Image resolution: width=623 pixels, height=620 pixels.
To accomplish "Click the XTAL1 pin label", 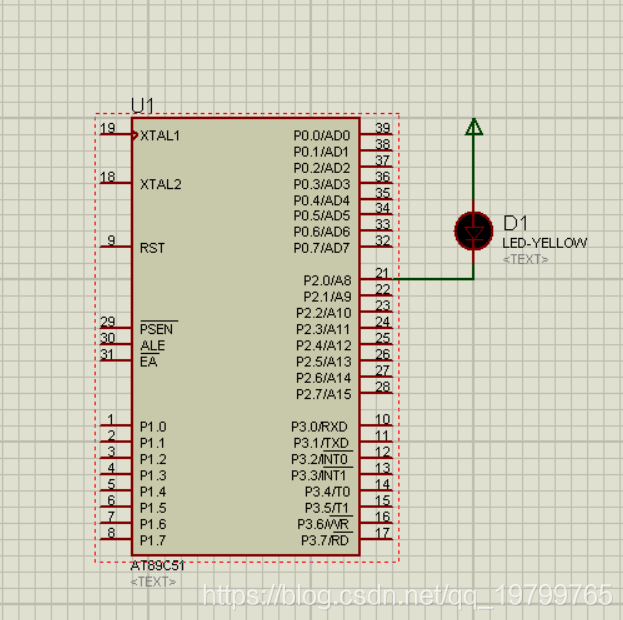I will pyautogui.click(x=160, y=136).
